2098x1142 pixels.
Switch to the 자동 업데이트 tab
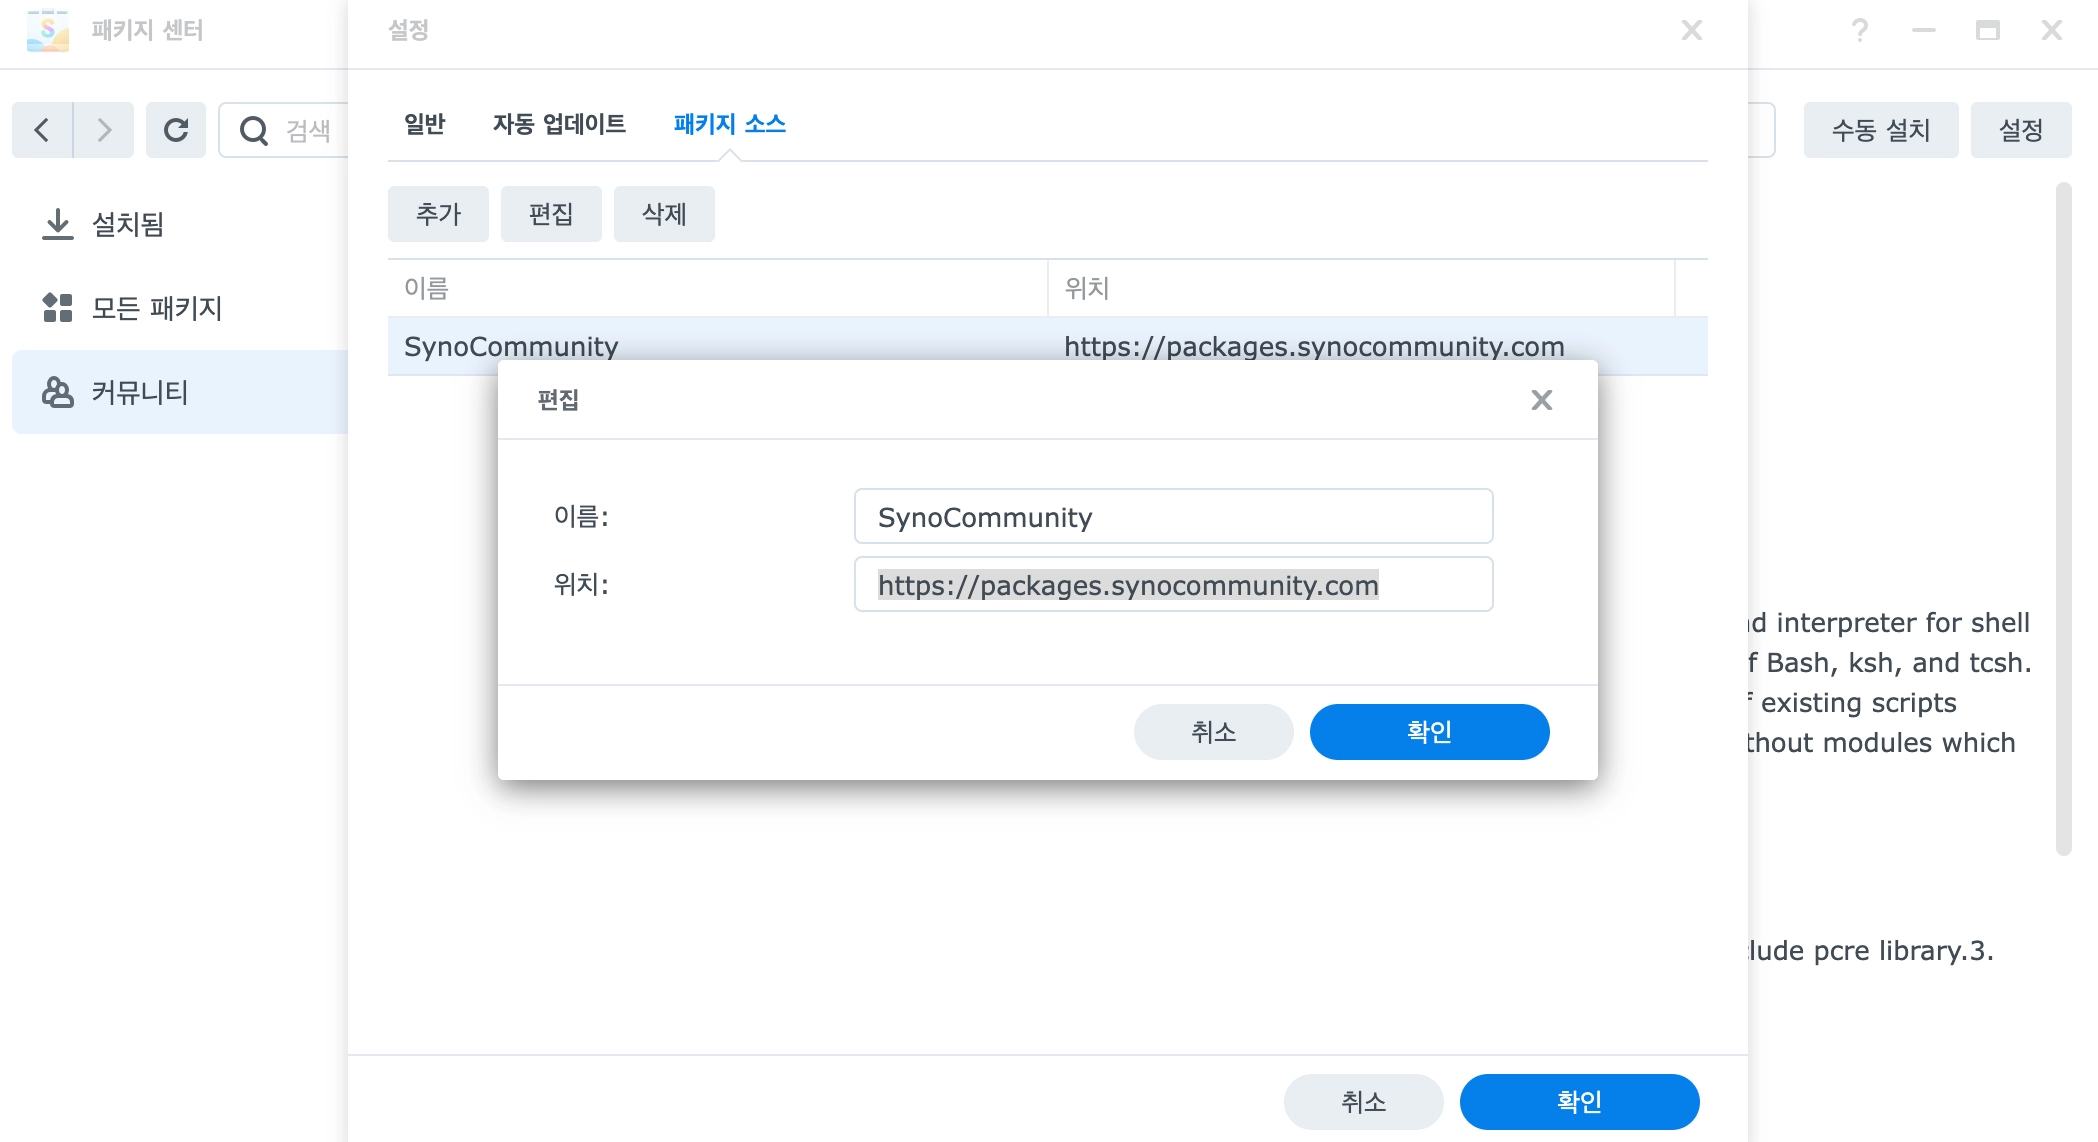pos(559,124)
